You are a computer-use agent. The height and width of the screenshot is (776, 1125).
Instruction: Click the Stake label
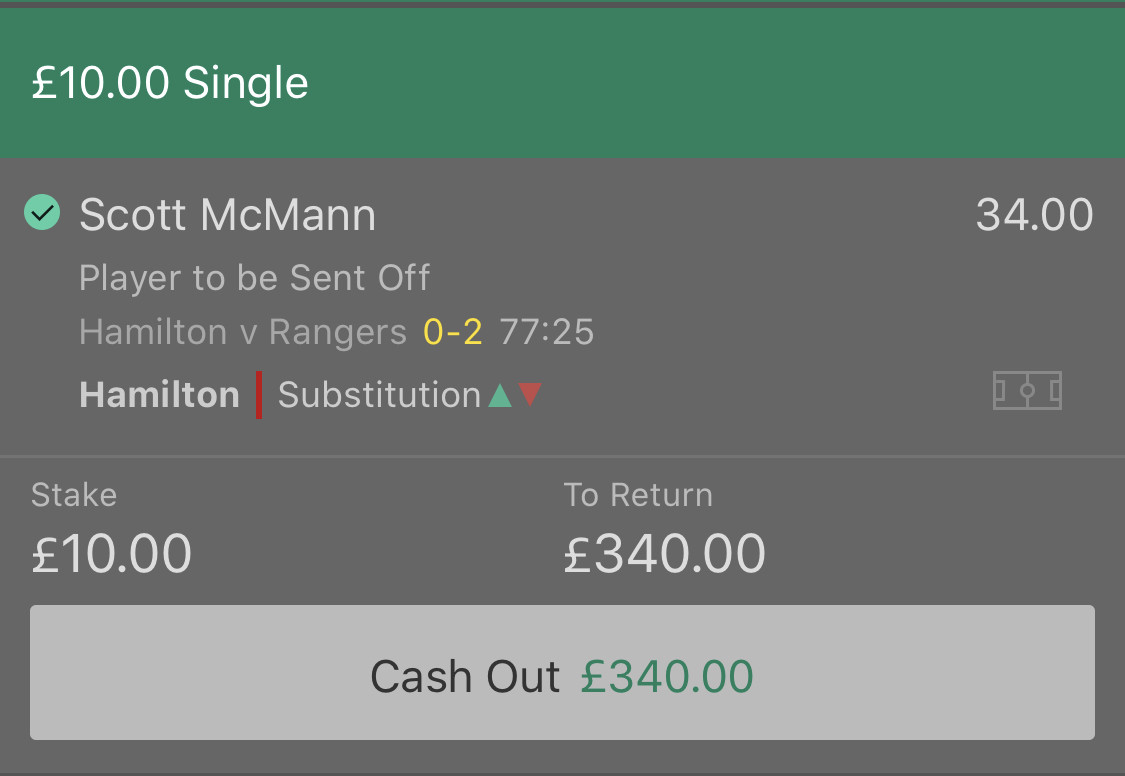(x=74, y=495)
